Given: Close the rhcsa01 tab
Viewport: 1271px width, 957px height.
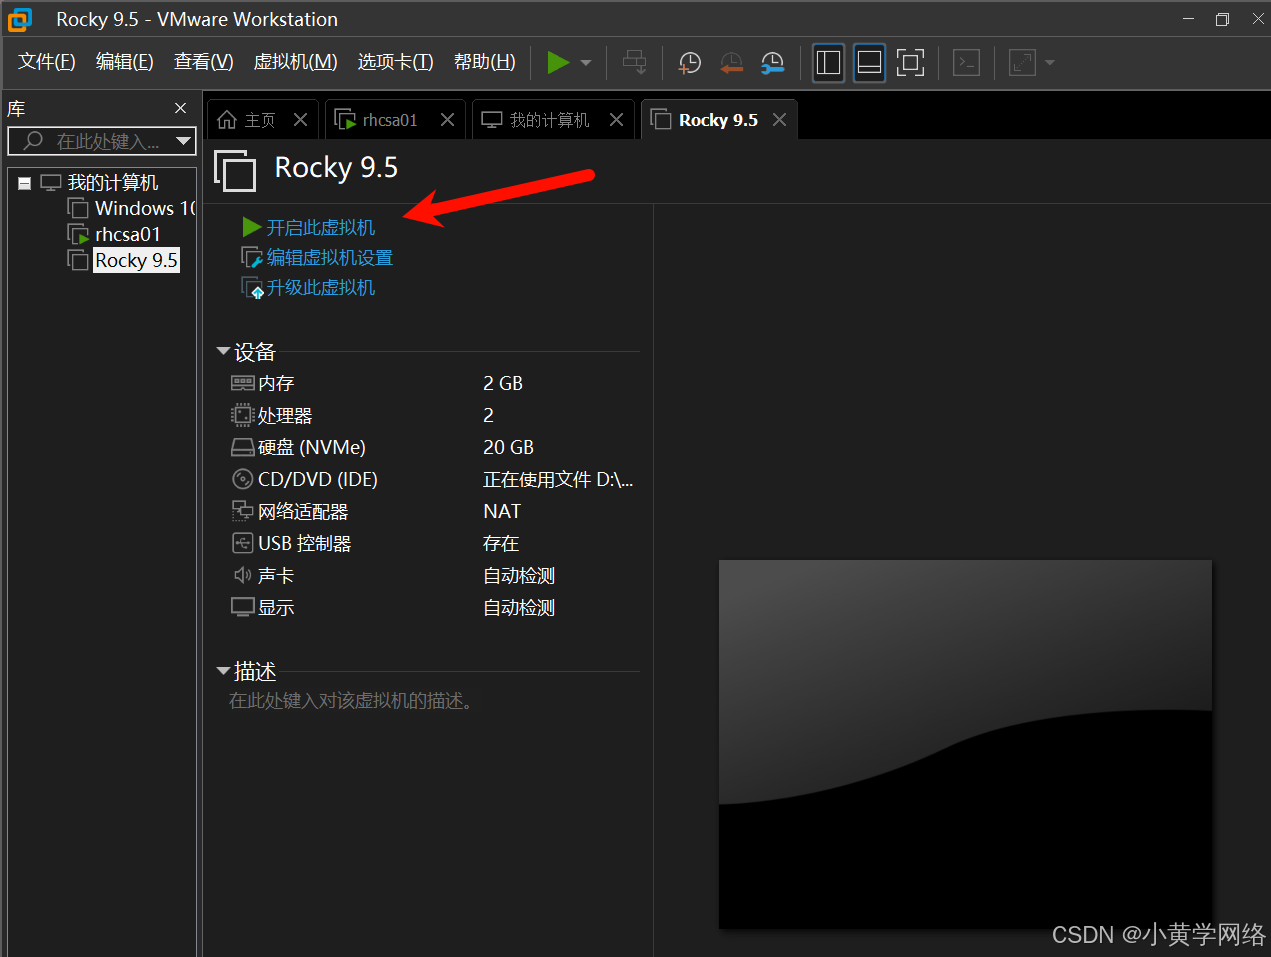Looking at the screenshot, I should 448,120.
